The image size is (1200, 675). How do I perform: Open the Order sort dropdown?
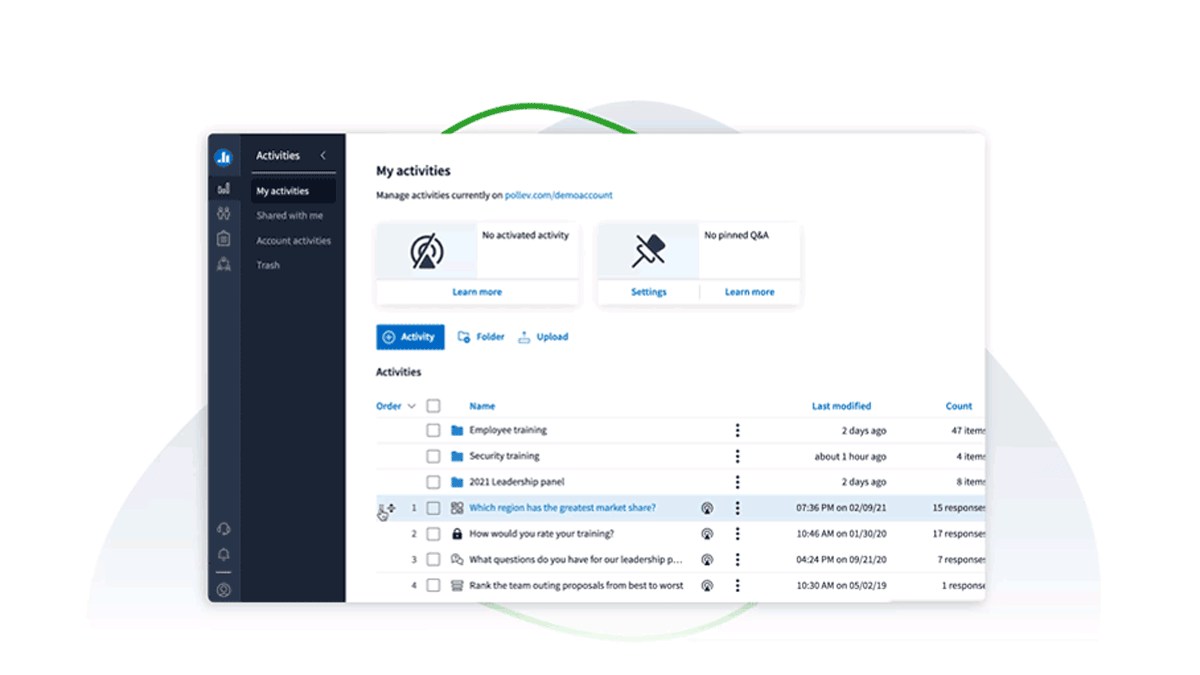(396, 406)
